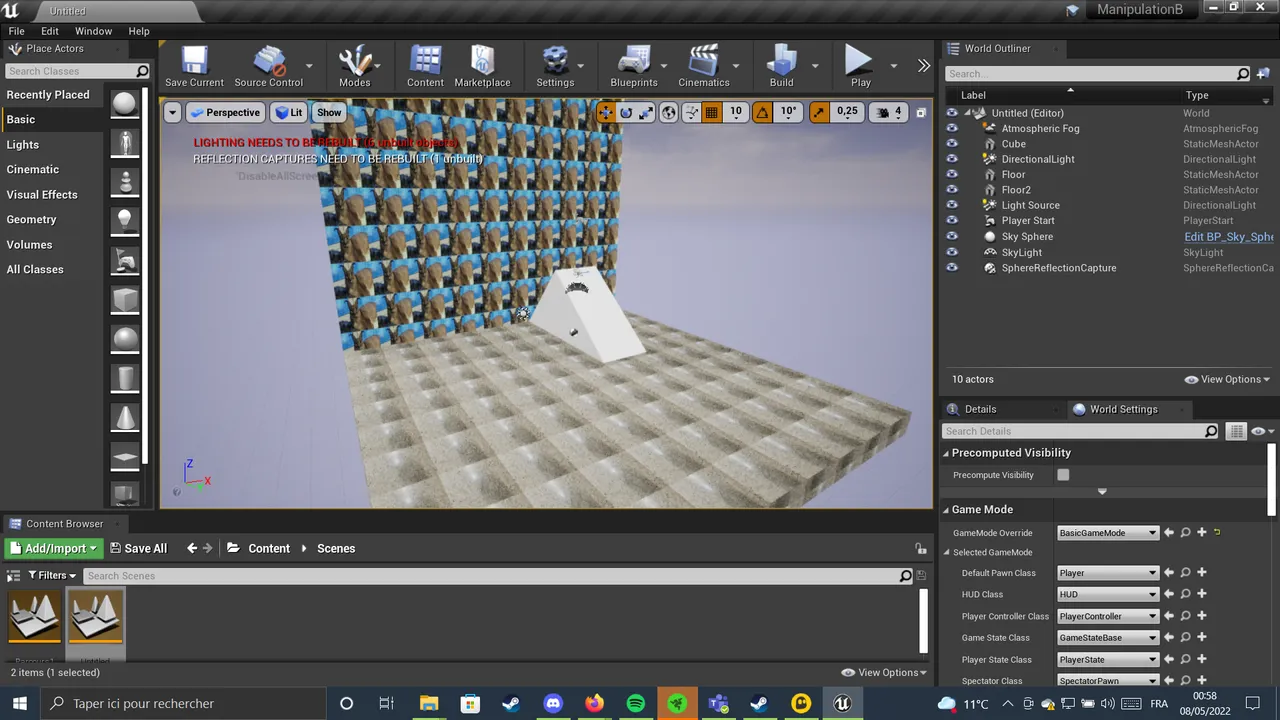Select the translate gizmo mode in the viewport
The width and height of the screenshot is (1280, 720).
pyautogui.click(x=605, y=112)
